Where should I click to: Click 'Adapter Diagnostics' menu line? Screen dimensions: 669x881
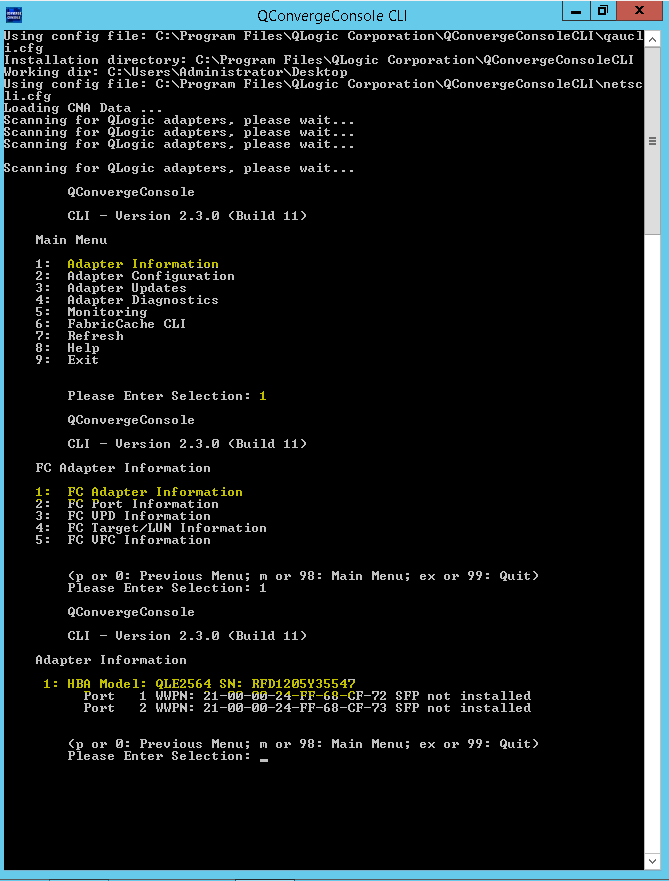coord(127,300)
